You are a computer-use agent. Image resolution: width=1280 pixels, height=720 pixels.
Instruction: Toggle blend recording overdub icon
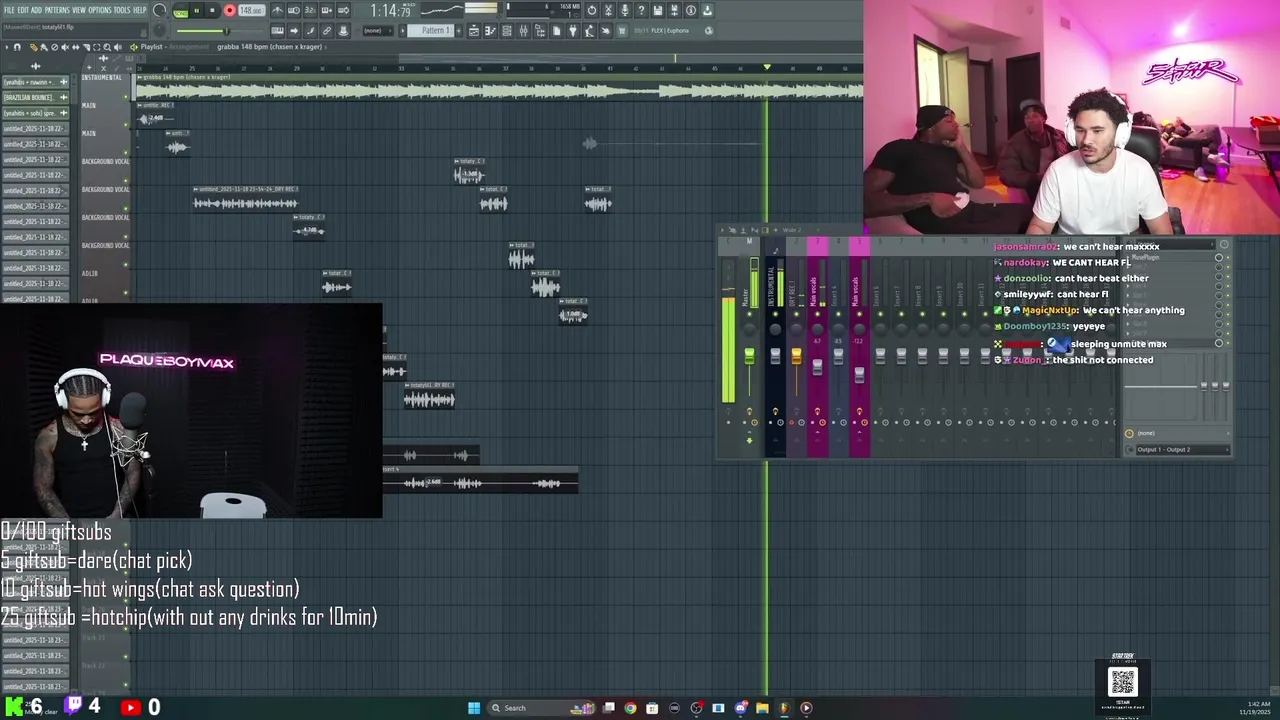[x=326, y=10]
